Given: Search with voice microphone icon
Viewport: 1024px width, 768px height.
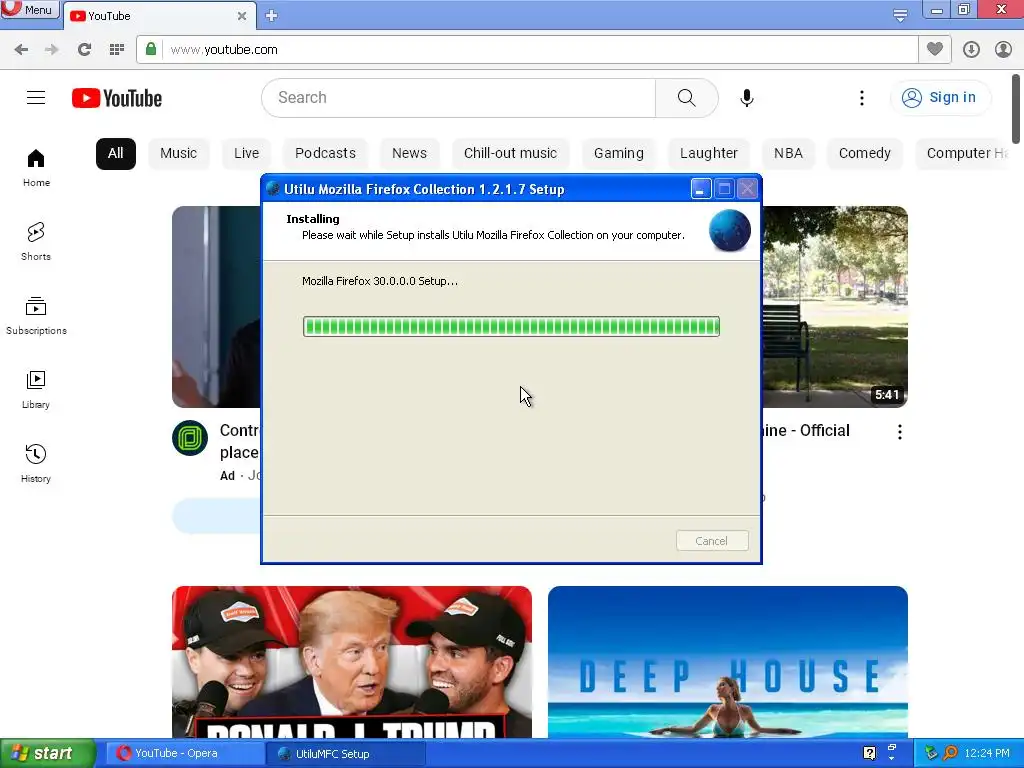Looking at the screenshot, I should [x=746, y=98].
